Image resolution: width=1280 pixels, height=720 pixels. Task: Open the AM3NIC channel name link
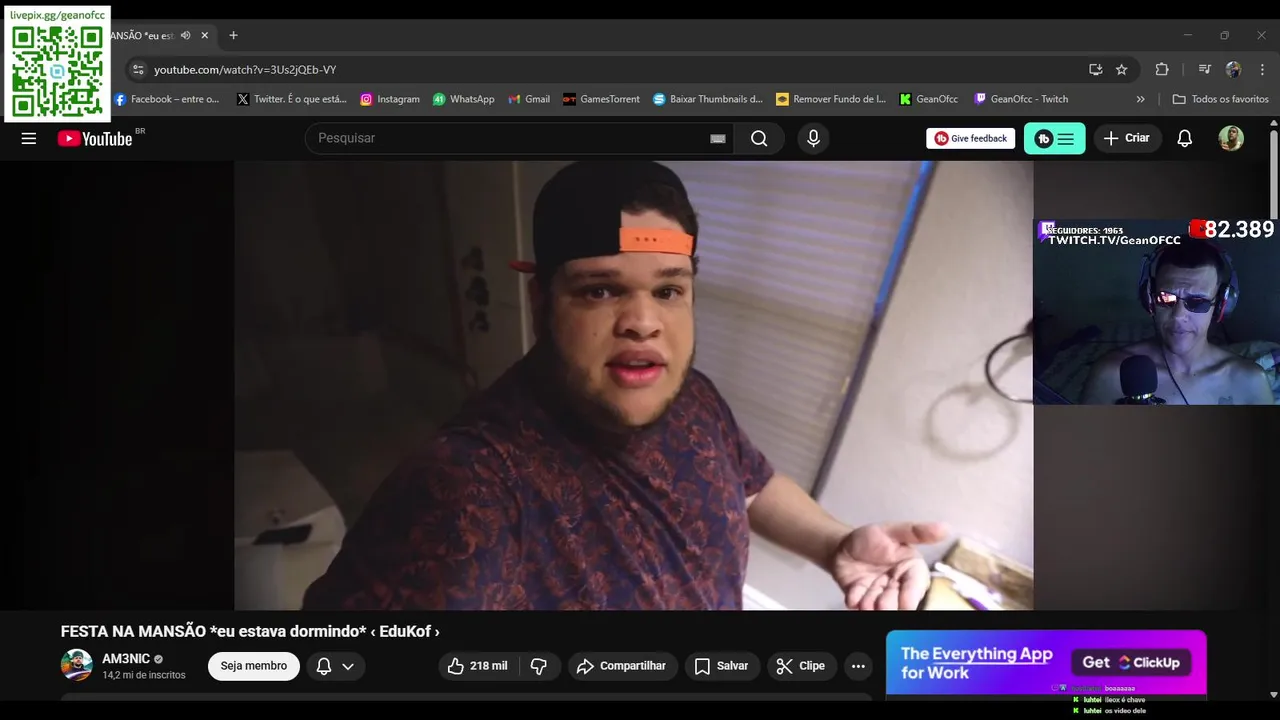[x=126, y=658]
